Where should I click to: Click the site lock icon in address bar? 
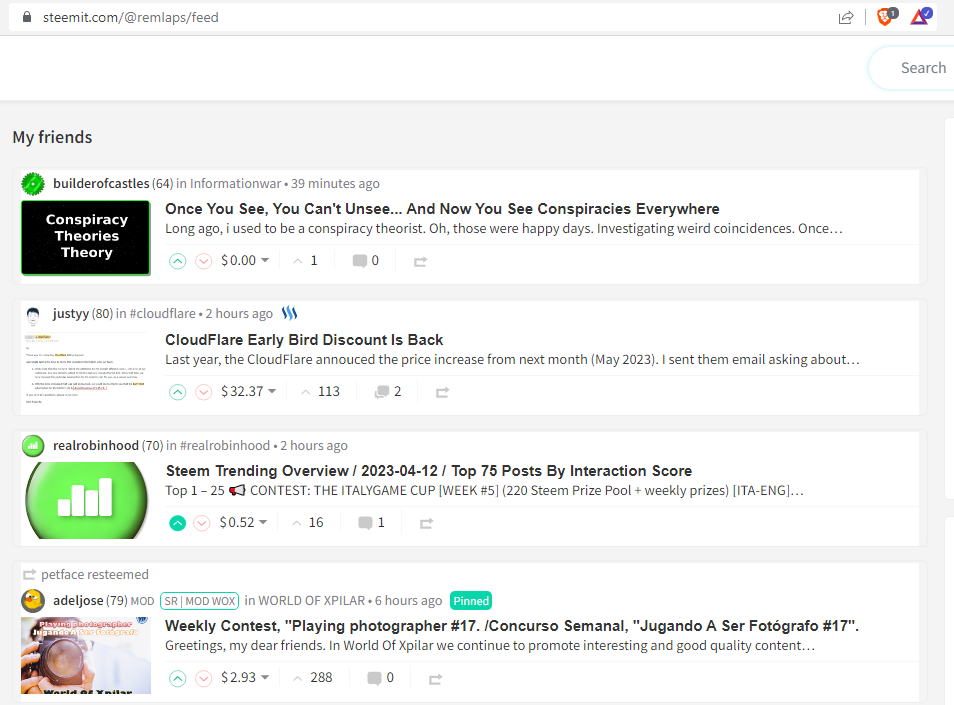[27, 17]
